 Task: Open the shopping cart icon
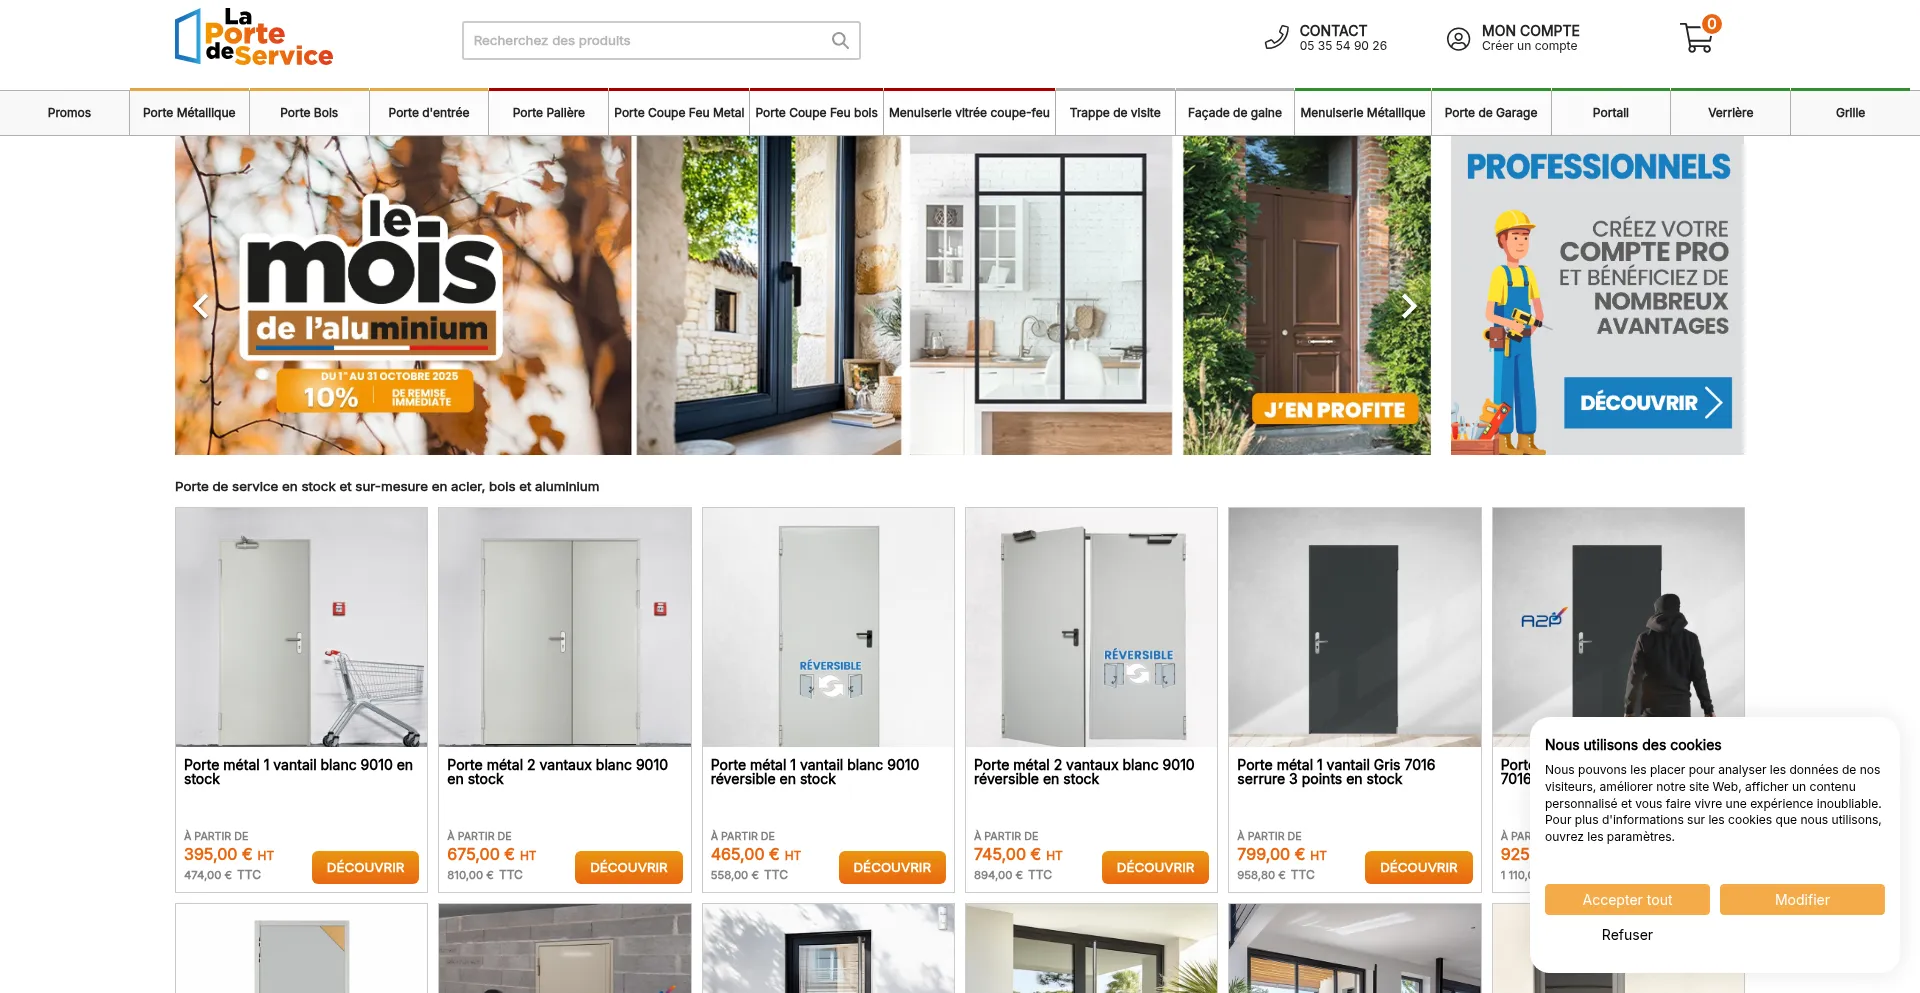tap(1699, 36)
